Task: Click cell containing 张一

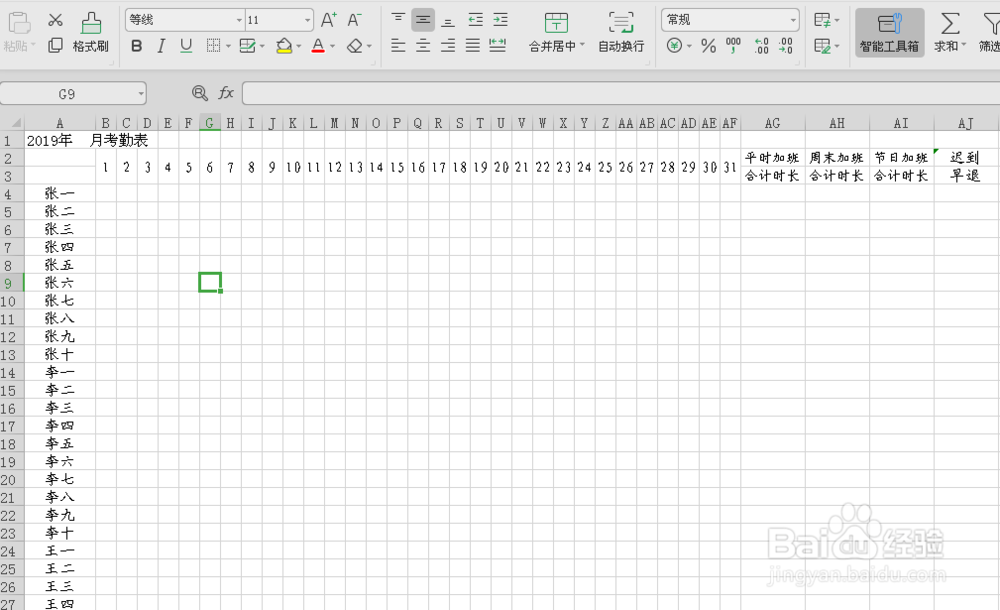Action: pyautogui.click(x=59, y=193)
